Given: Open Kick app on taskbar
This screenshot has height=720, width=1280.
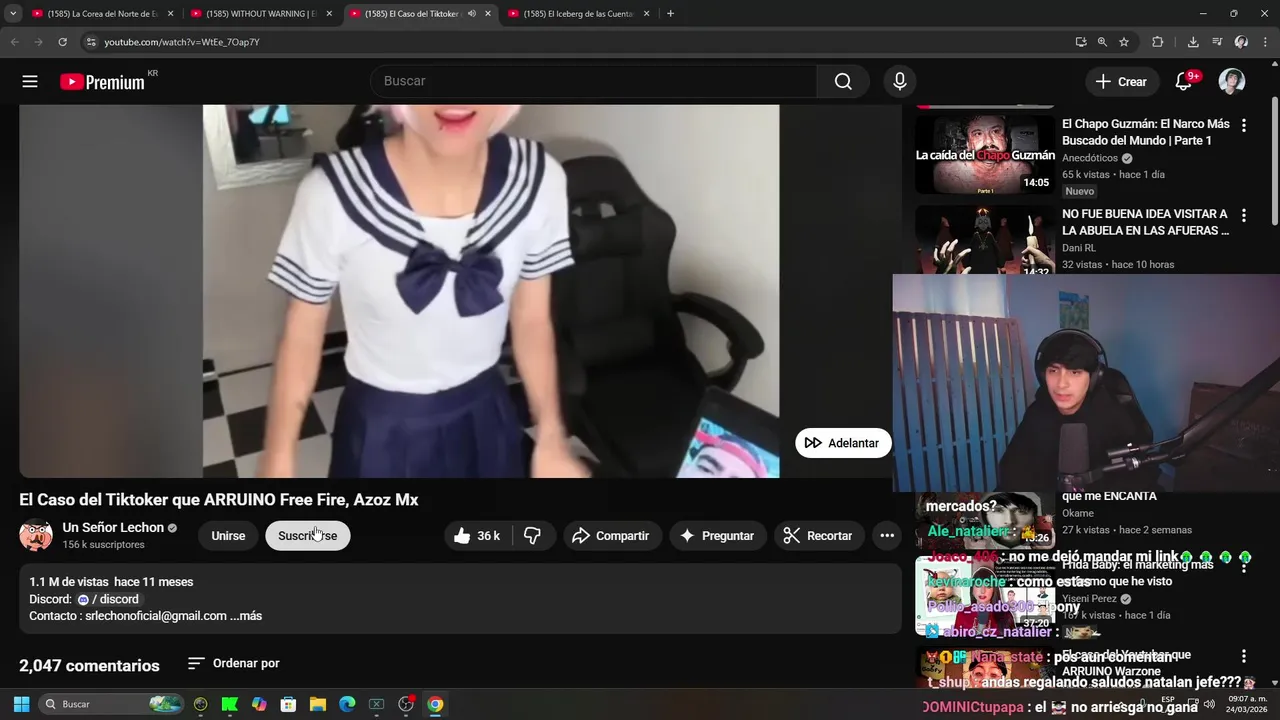Looking at the screenshot, I should tap(230, 704).
